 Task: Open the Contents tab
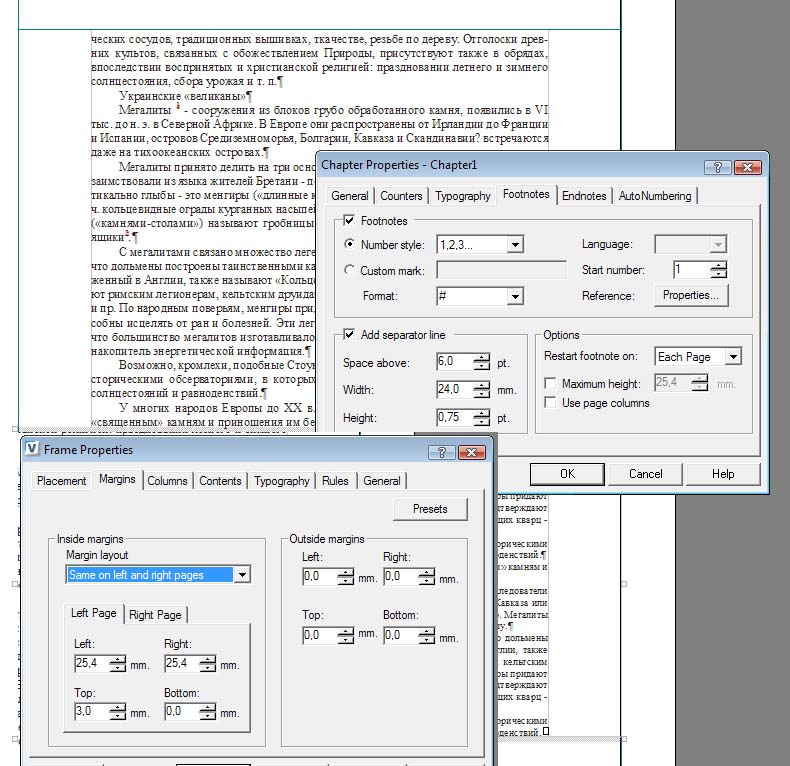coord(220,481)
